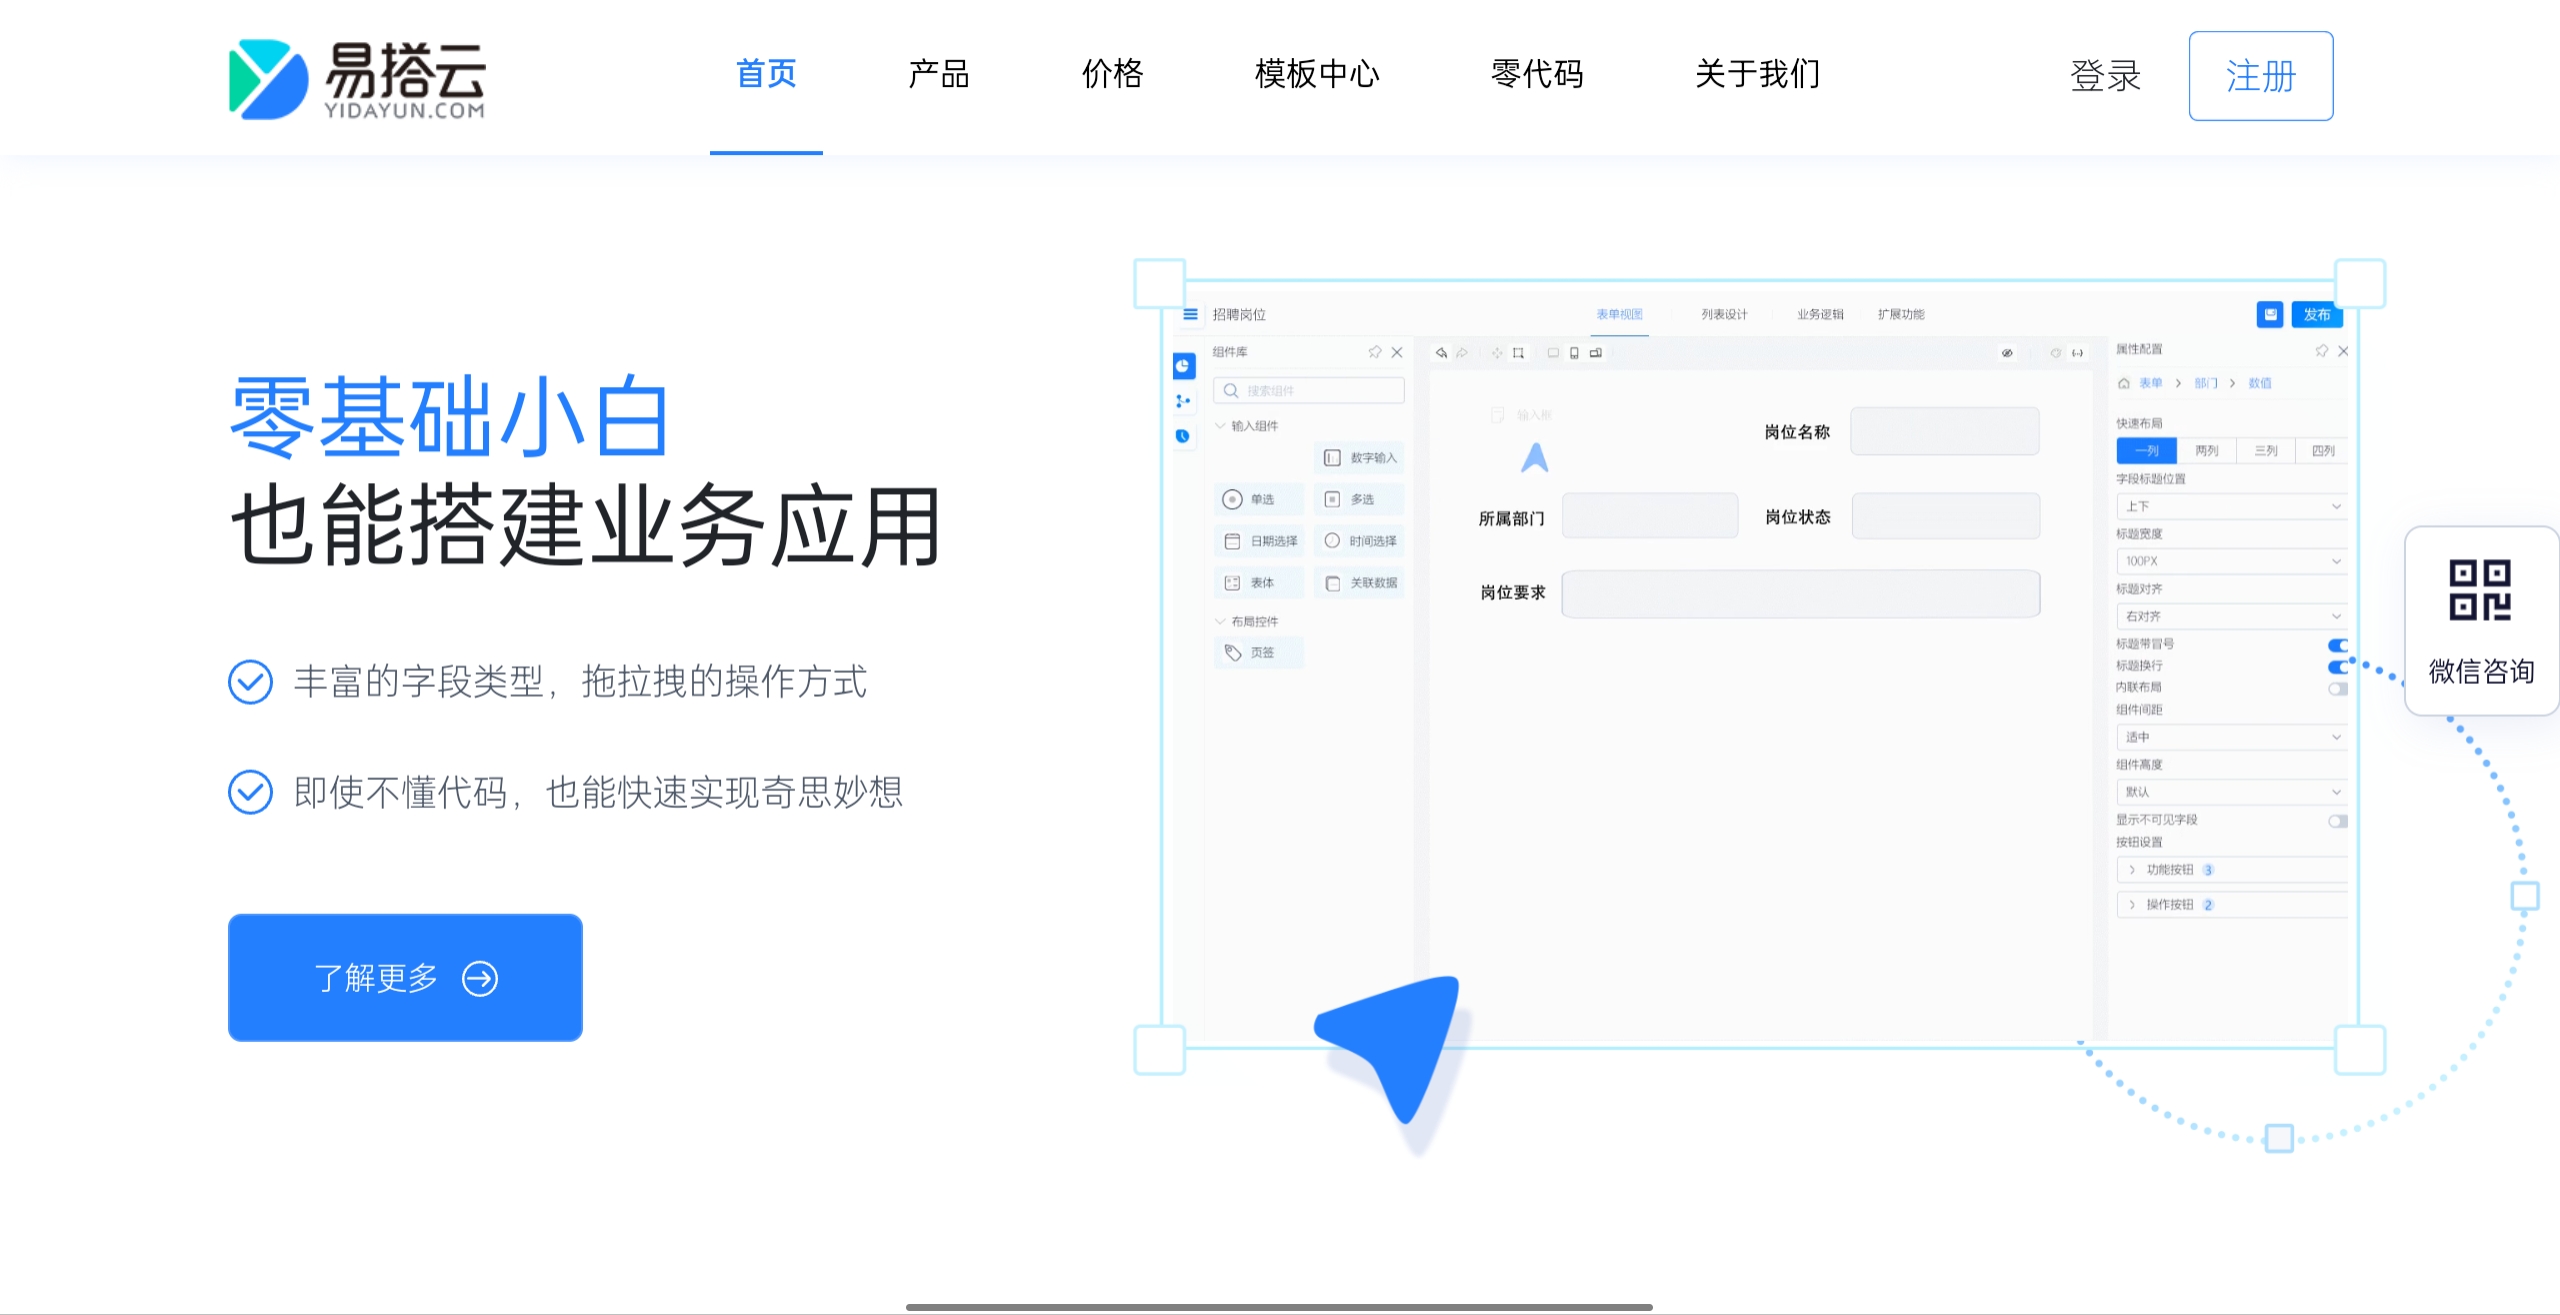Switch to desktop screen preview icon
This screenshot has height=1315, width=2560.
(1553, 353)
